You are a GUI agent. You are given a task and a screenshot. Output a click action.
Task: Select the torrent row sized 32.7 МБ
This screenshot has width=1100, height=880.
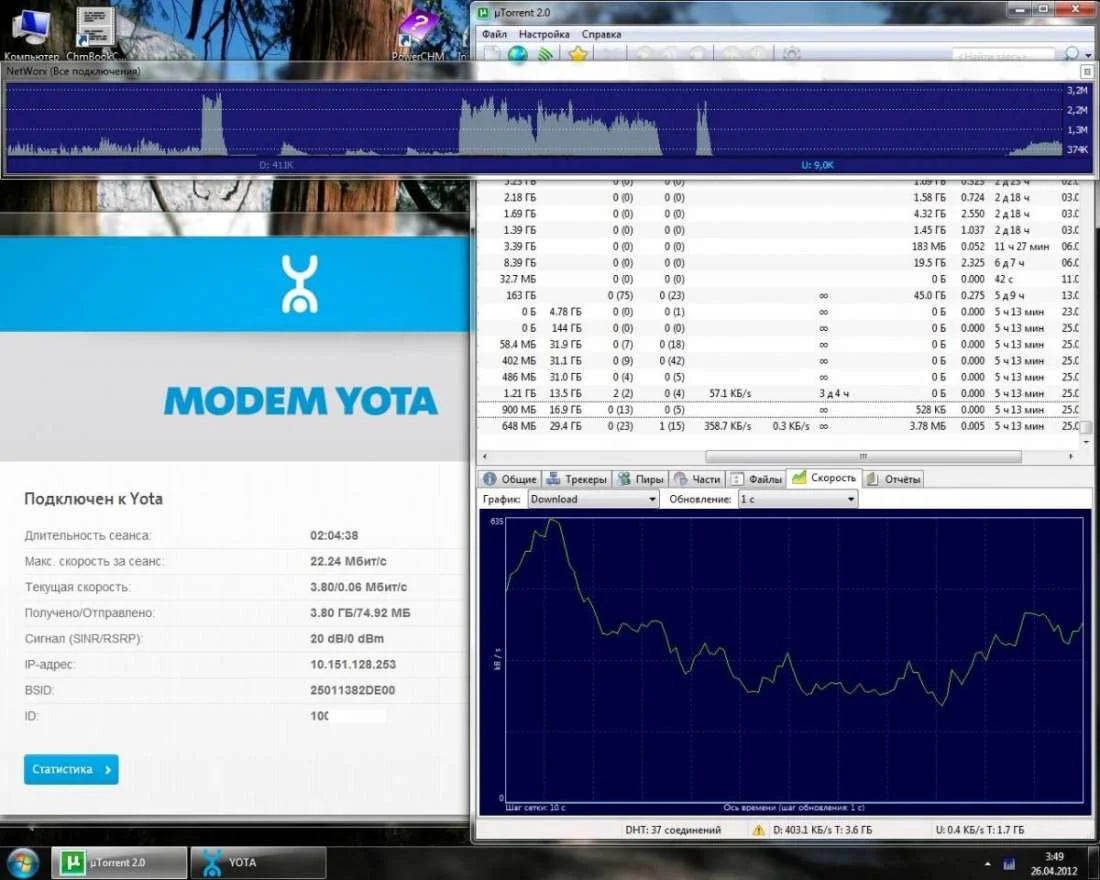[x=779, y=279]
